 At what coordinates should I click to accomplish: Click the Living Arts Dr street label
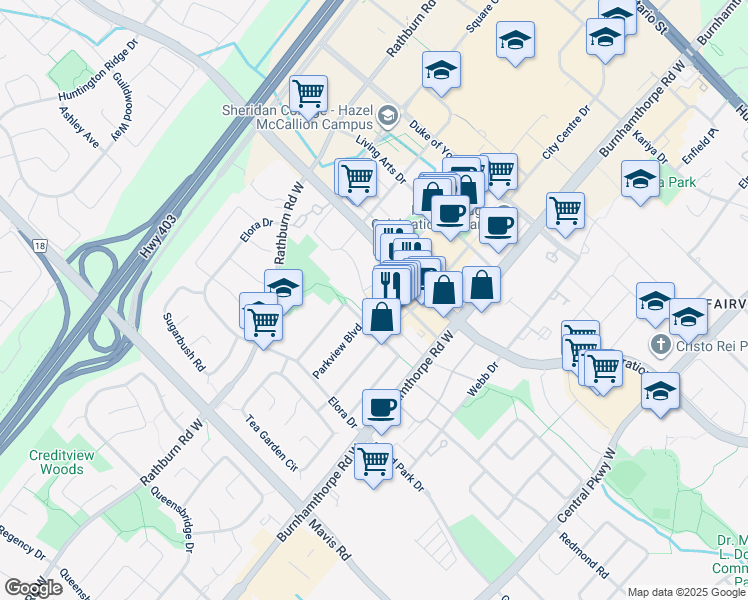pyautogui.click(x=381, y=159)
